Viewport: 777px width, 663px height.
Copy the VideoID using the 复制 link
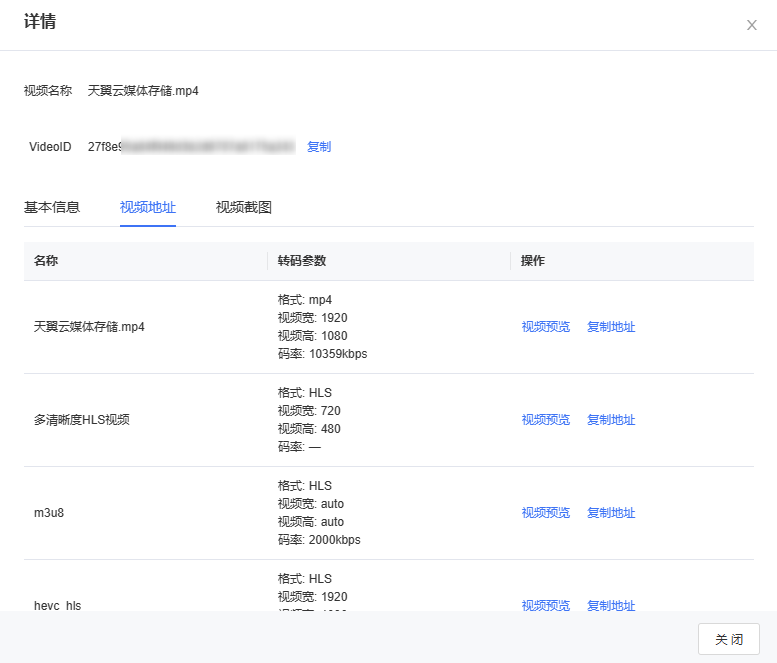(x=319, y=147)
